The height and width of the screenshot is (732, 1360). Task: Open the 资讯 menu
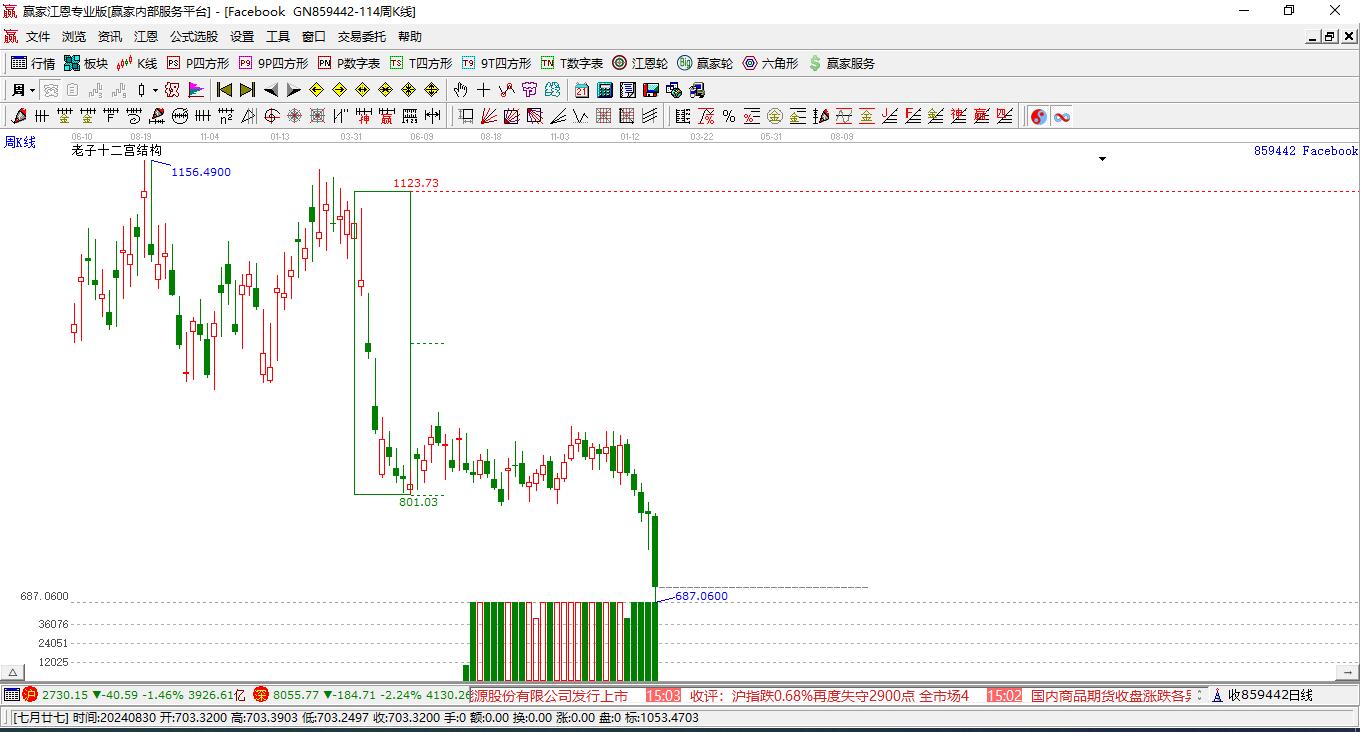110,37
